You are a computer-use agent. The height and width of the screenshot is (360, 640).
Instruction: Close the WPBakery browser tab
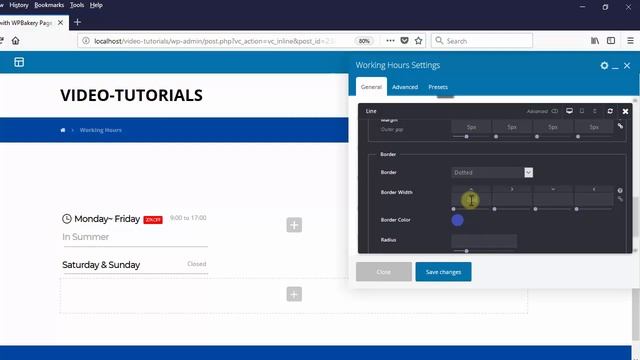click(x=60, y=23)
